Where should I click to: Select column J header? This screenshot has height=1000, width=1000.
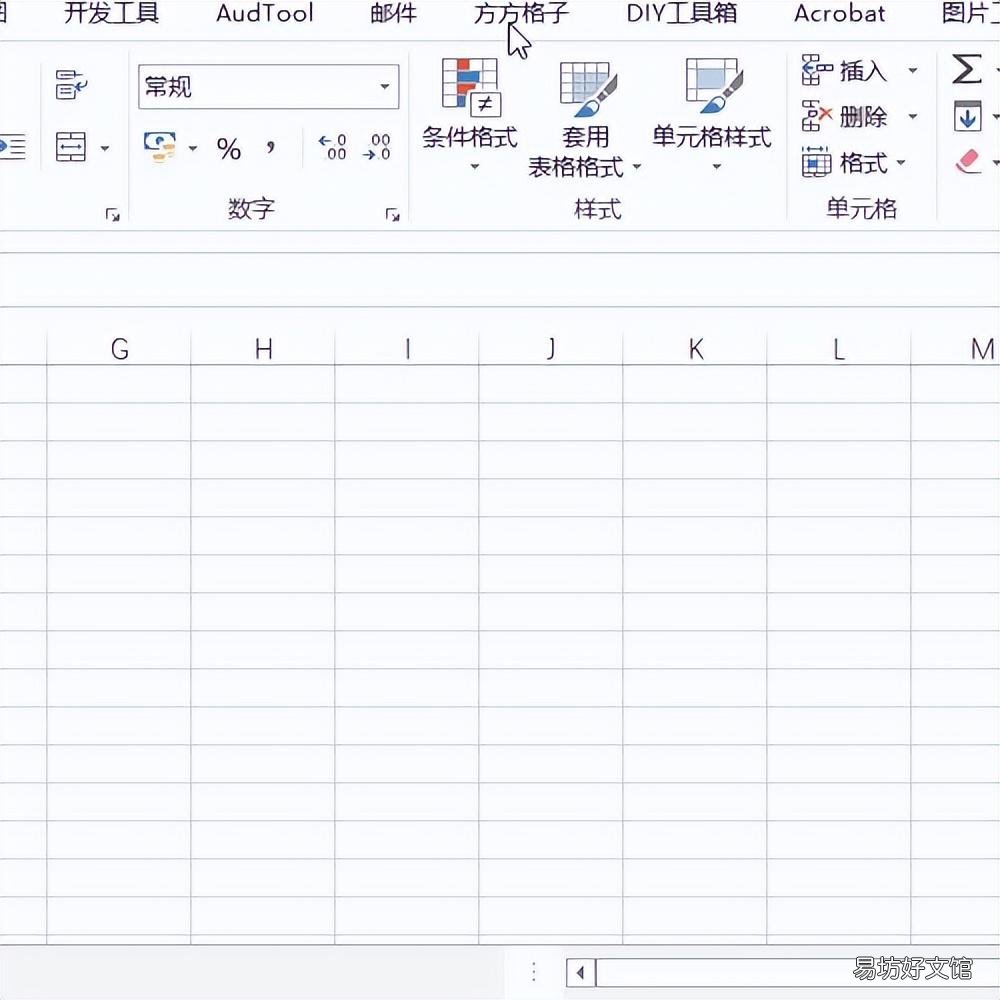coord(551,349)
